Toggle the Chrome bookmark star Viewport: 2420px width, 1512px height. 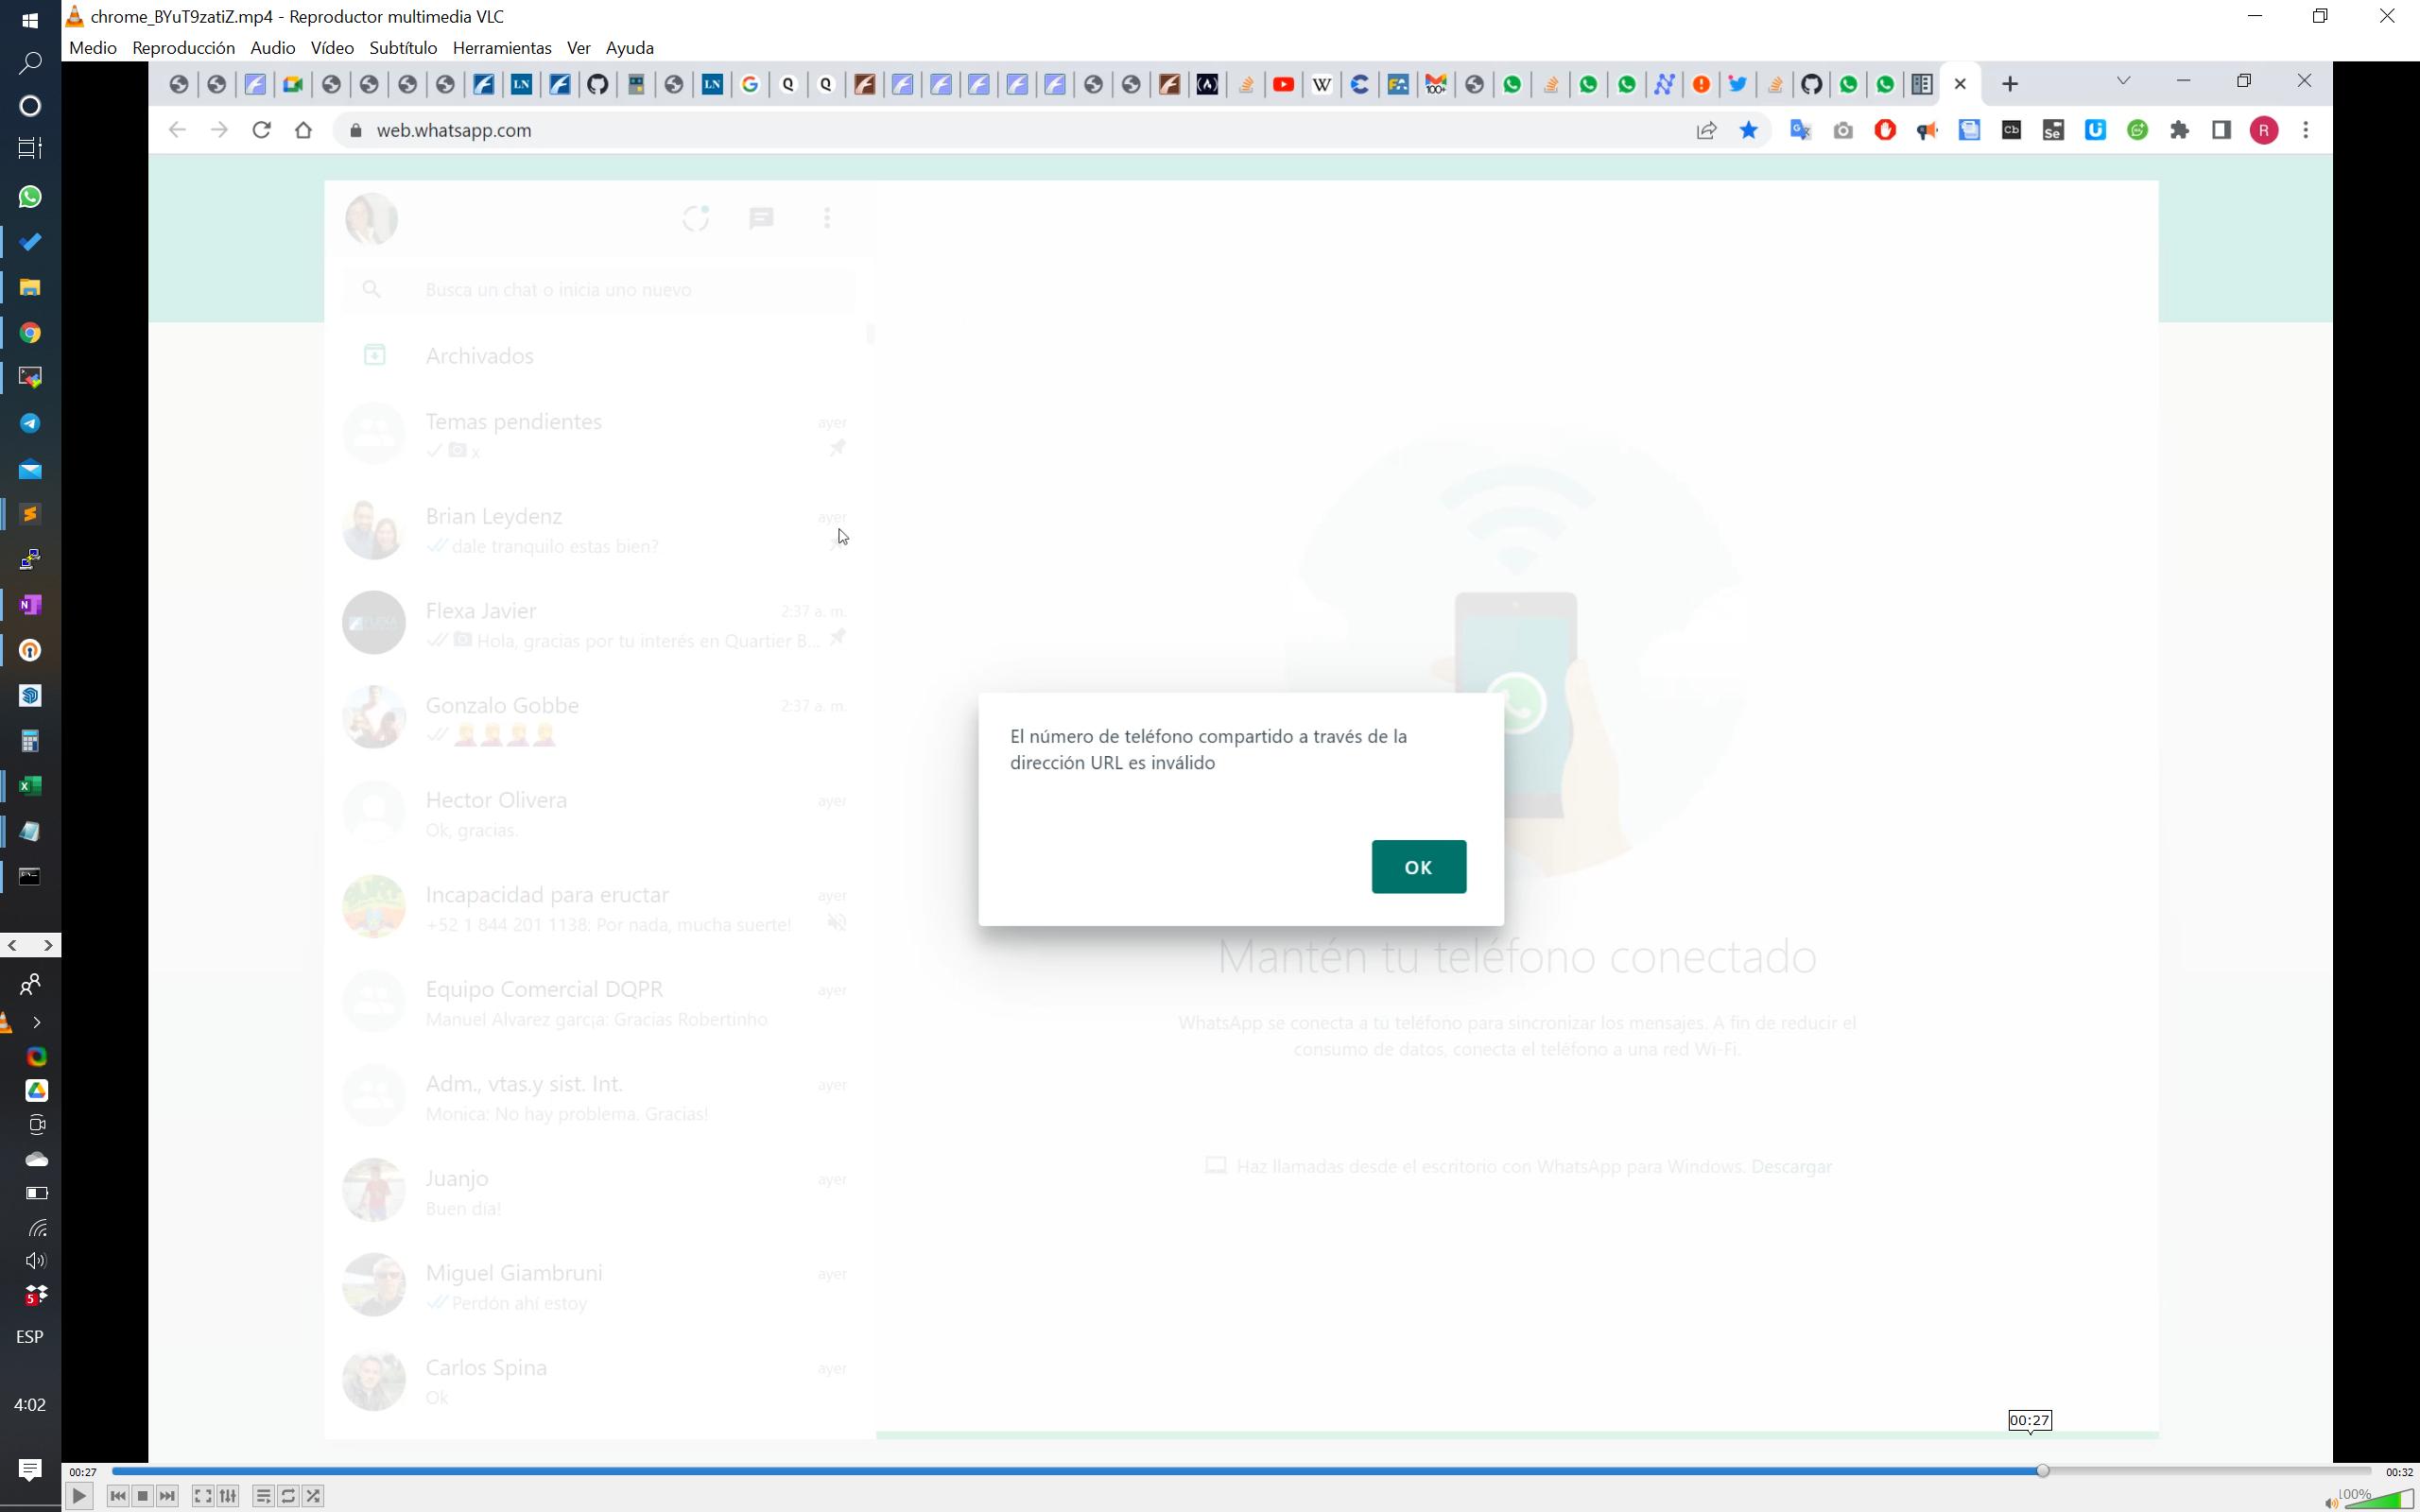[1748, 130]
